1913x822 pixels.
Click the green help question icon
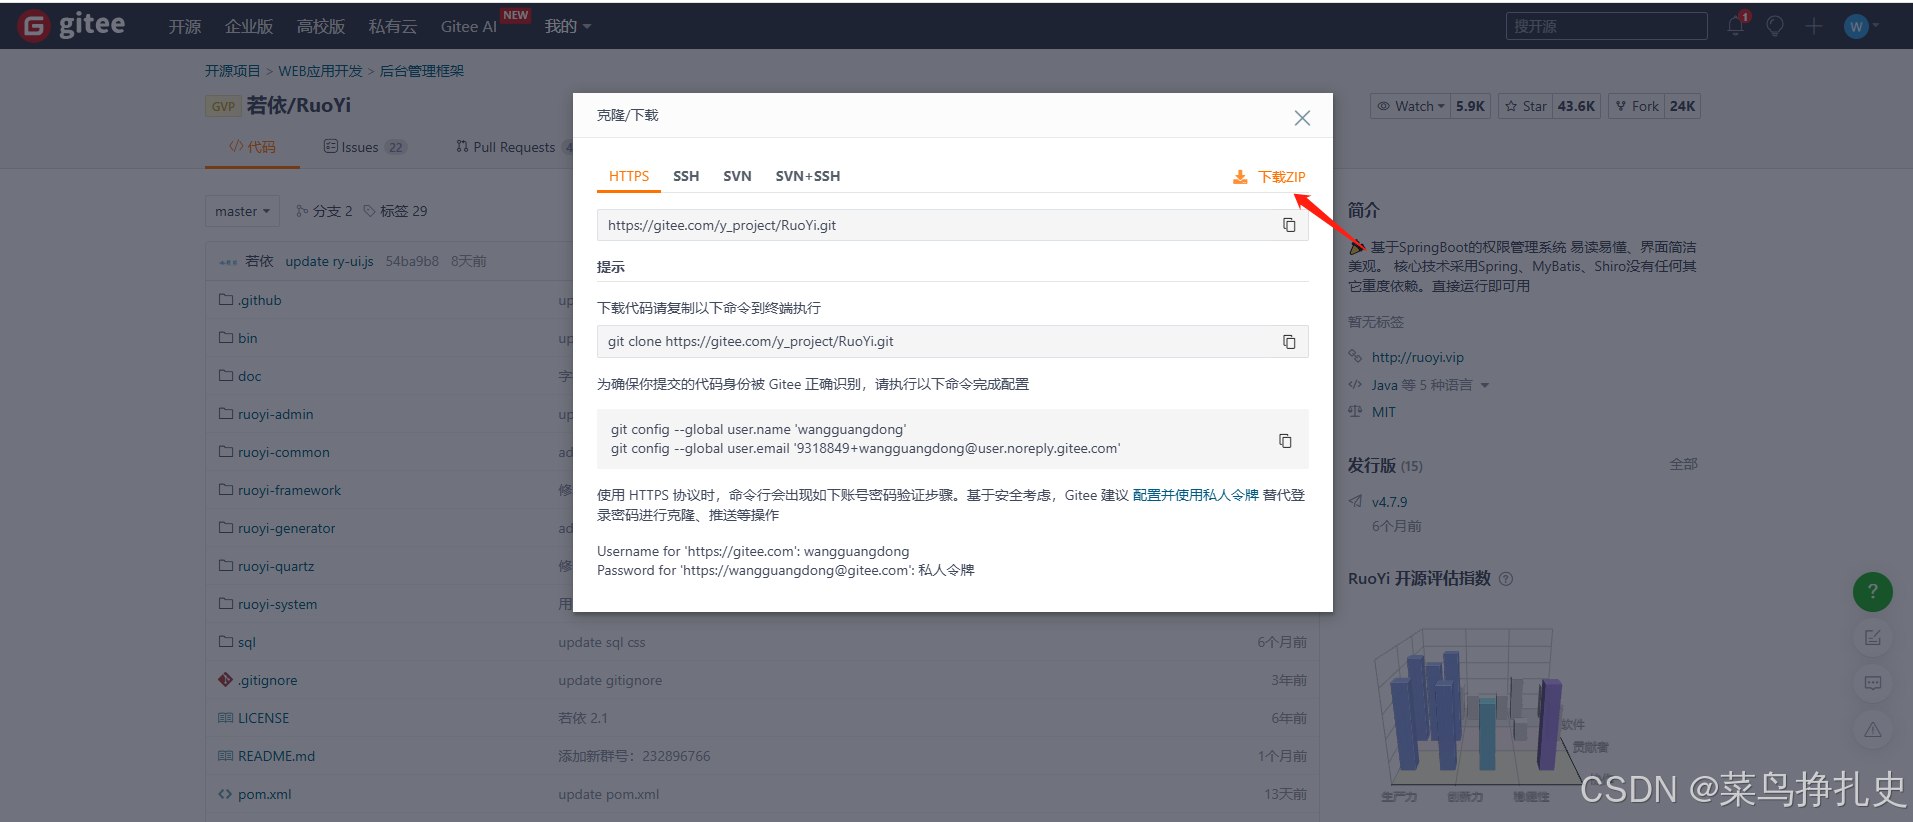click(1873, 592)
